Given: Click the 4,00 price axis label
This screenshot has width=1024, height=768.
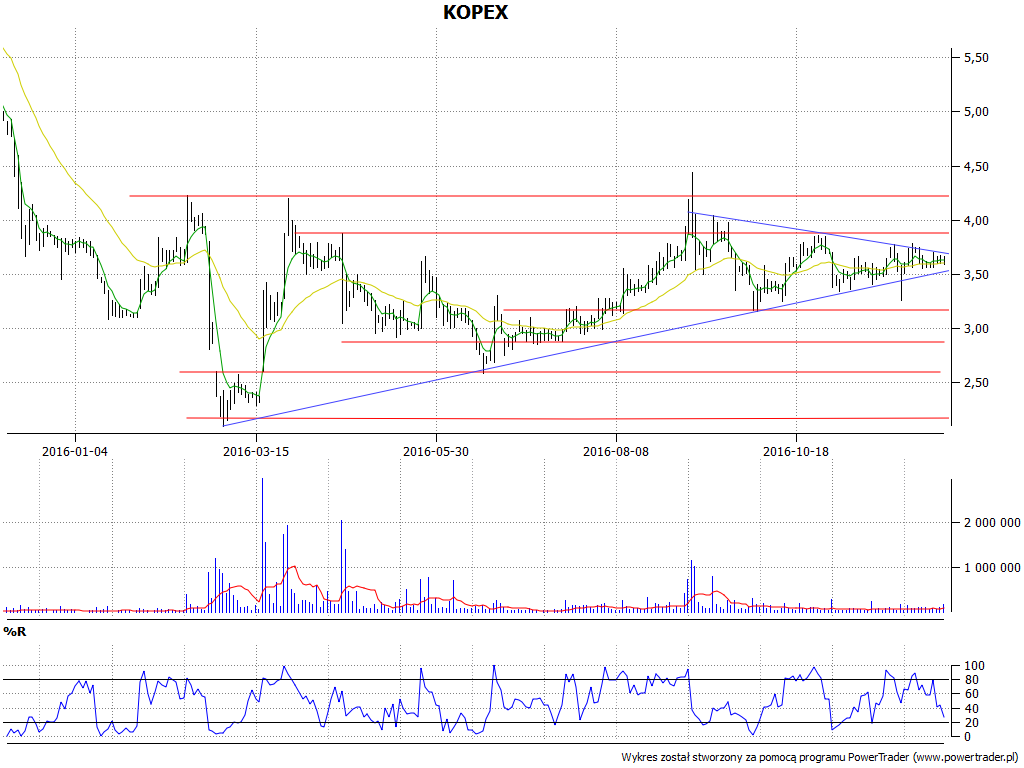Looking at the screenshot, I should point(976,221).
